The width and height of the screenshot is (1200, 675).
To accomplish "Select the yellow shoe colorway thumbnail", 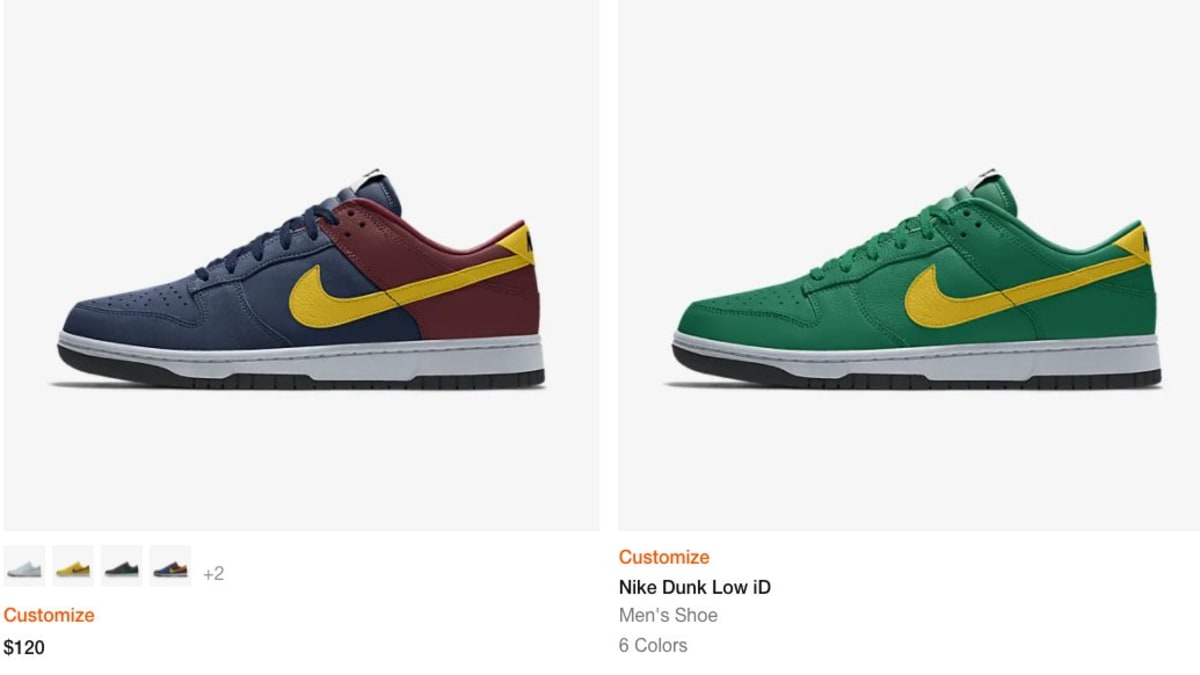I will [x=73, y=566].
